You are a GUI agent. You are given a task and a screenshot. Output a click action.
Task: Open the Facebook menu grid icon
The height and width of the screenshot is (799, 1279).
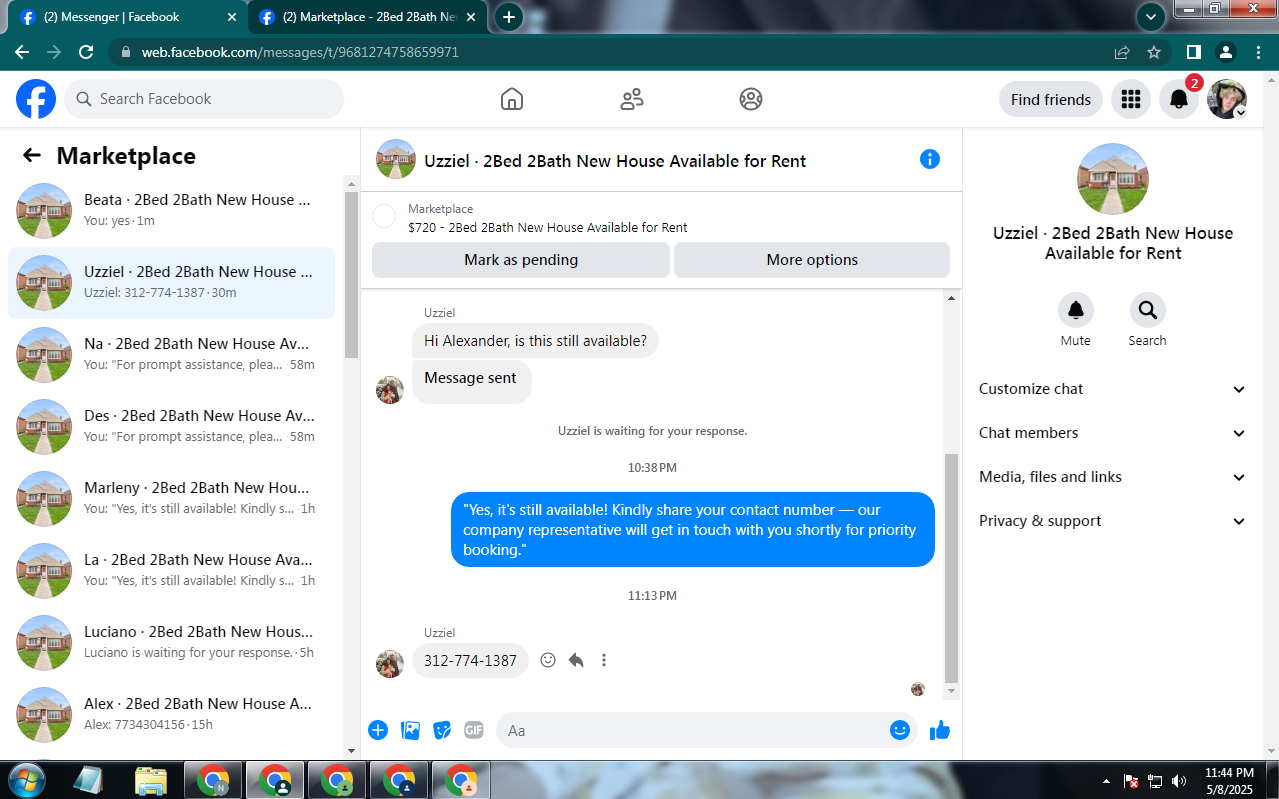[1131, 99]
